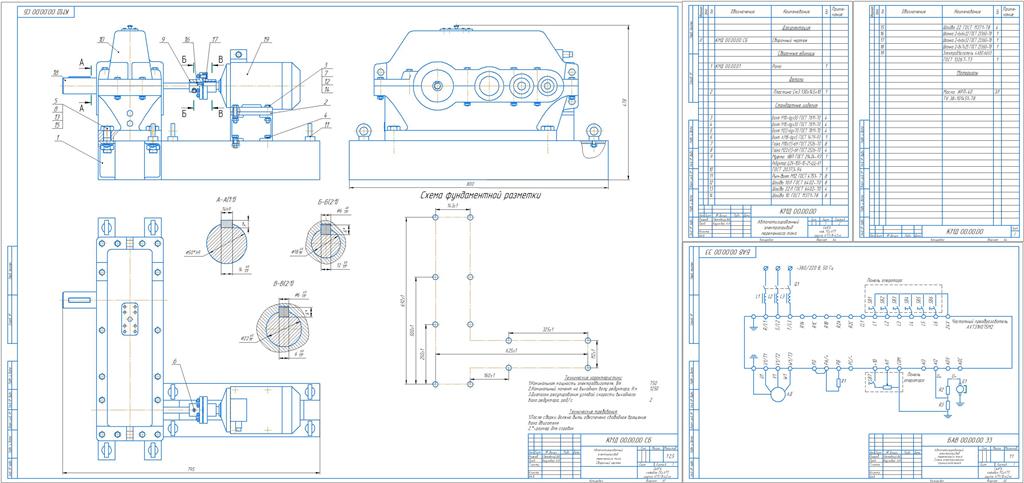Image resolution: width=1024 pixels, height=483 pixels.
Task: Select the hatched shaft section of view В-В
Action: tap(281, 328)
